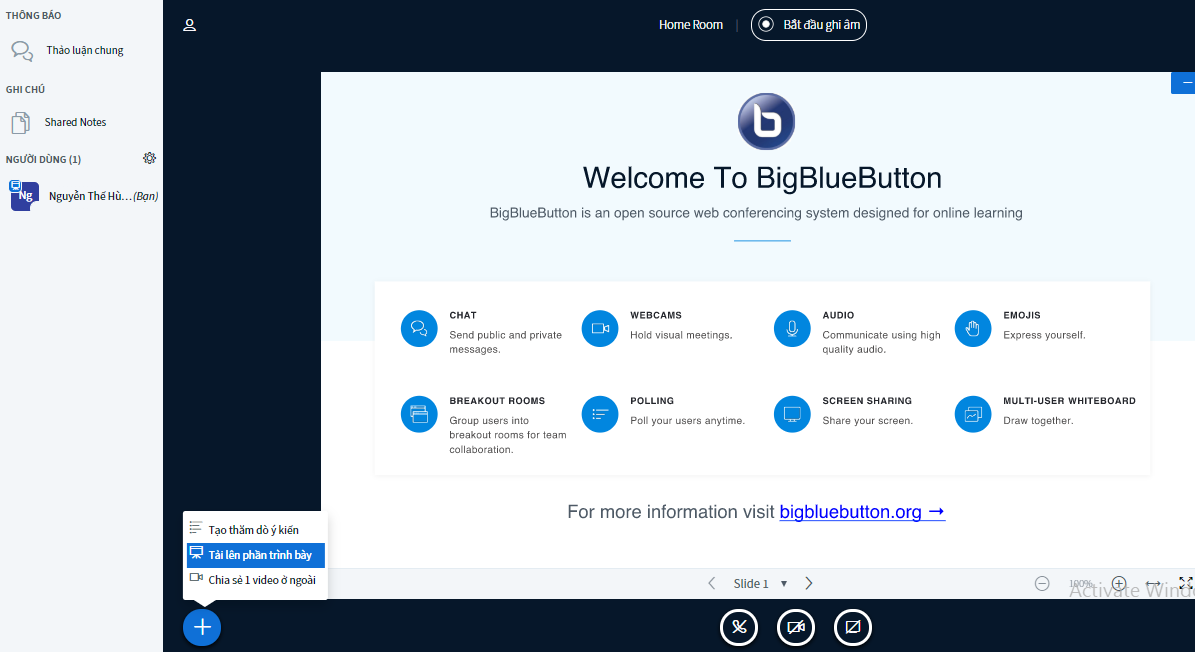Select Chia sẻ 1 video ở ngoài item

pyautogui.click(x=255, y=580)
